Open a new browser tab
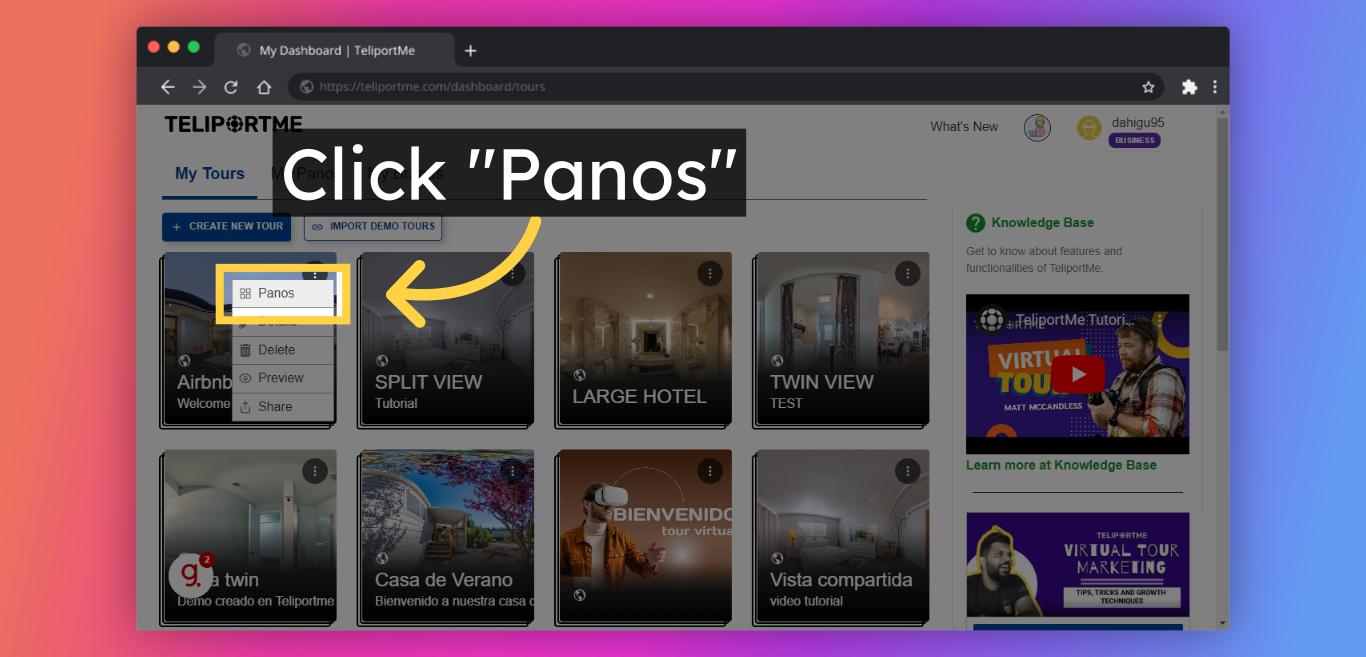 point(471,50)
